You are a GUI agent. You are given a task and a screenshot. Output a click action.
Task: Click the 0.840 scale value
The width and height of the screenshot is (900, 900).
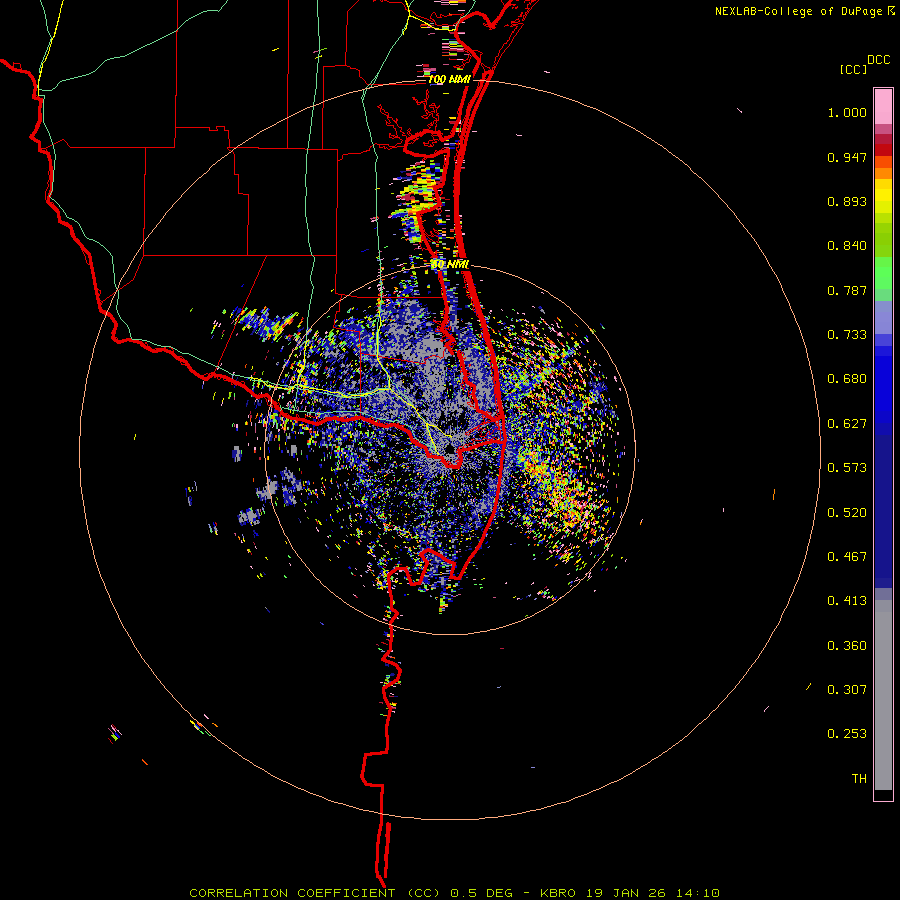click(847, 246)
